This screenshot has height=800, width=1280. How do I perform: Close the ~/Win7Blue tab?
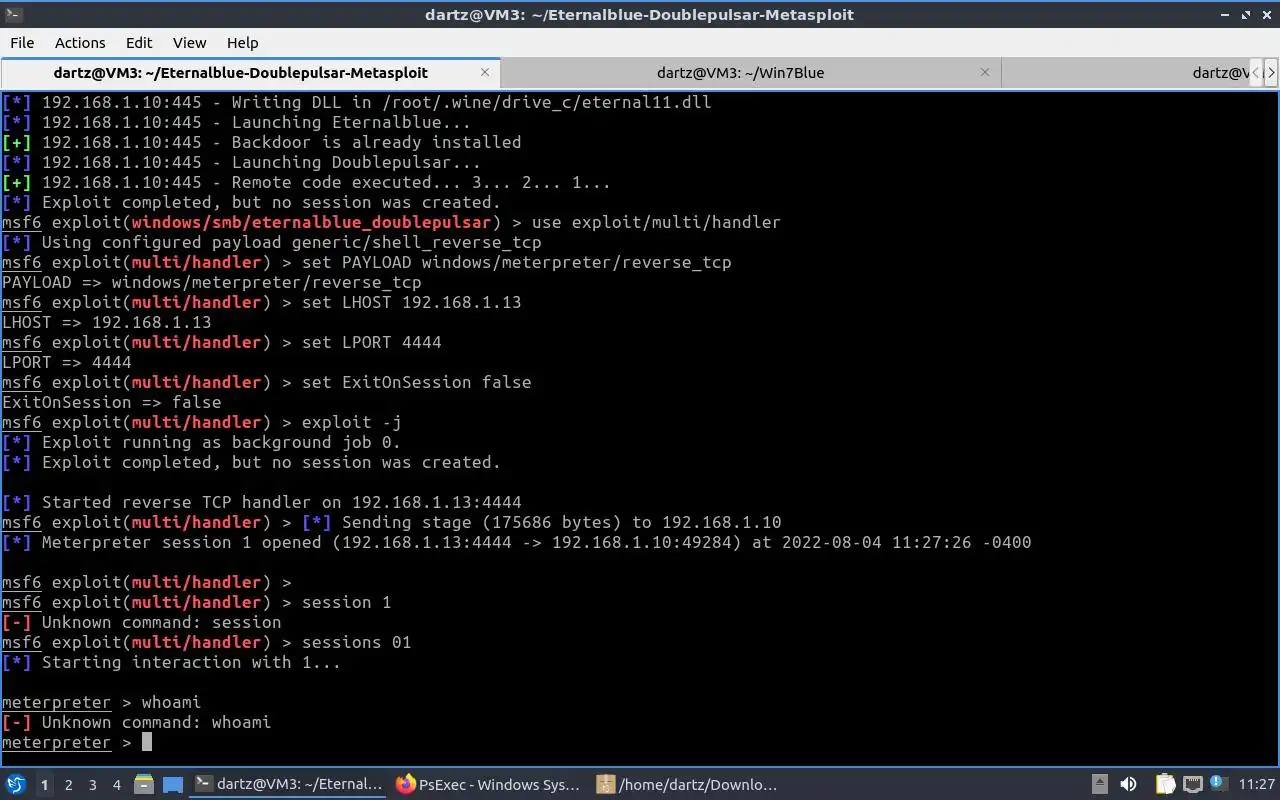tap(985, 73)
